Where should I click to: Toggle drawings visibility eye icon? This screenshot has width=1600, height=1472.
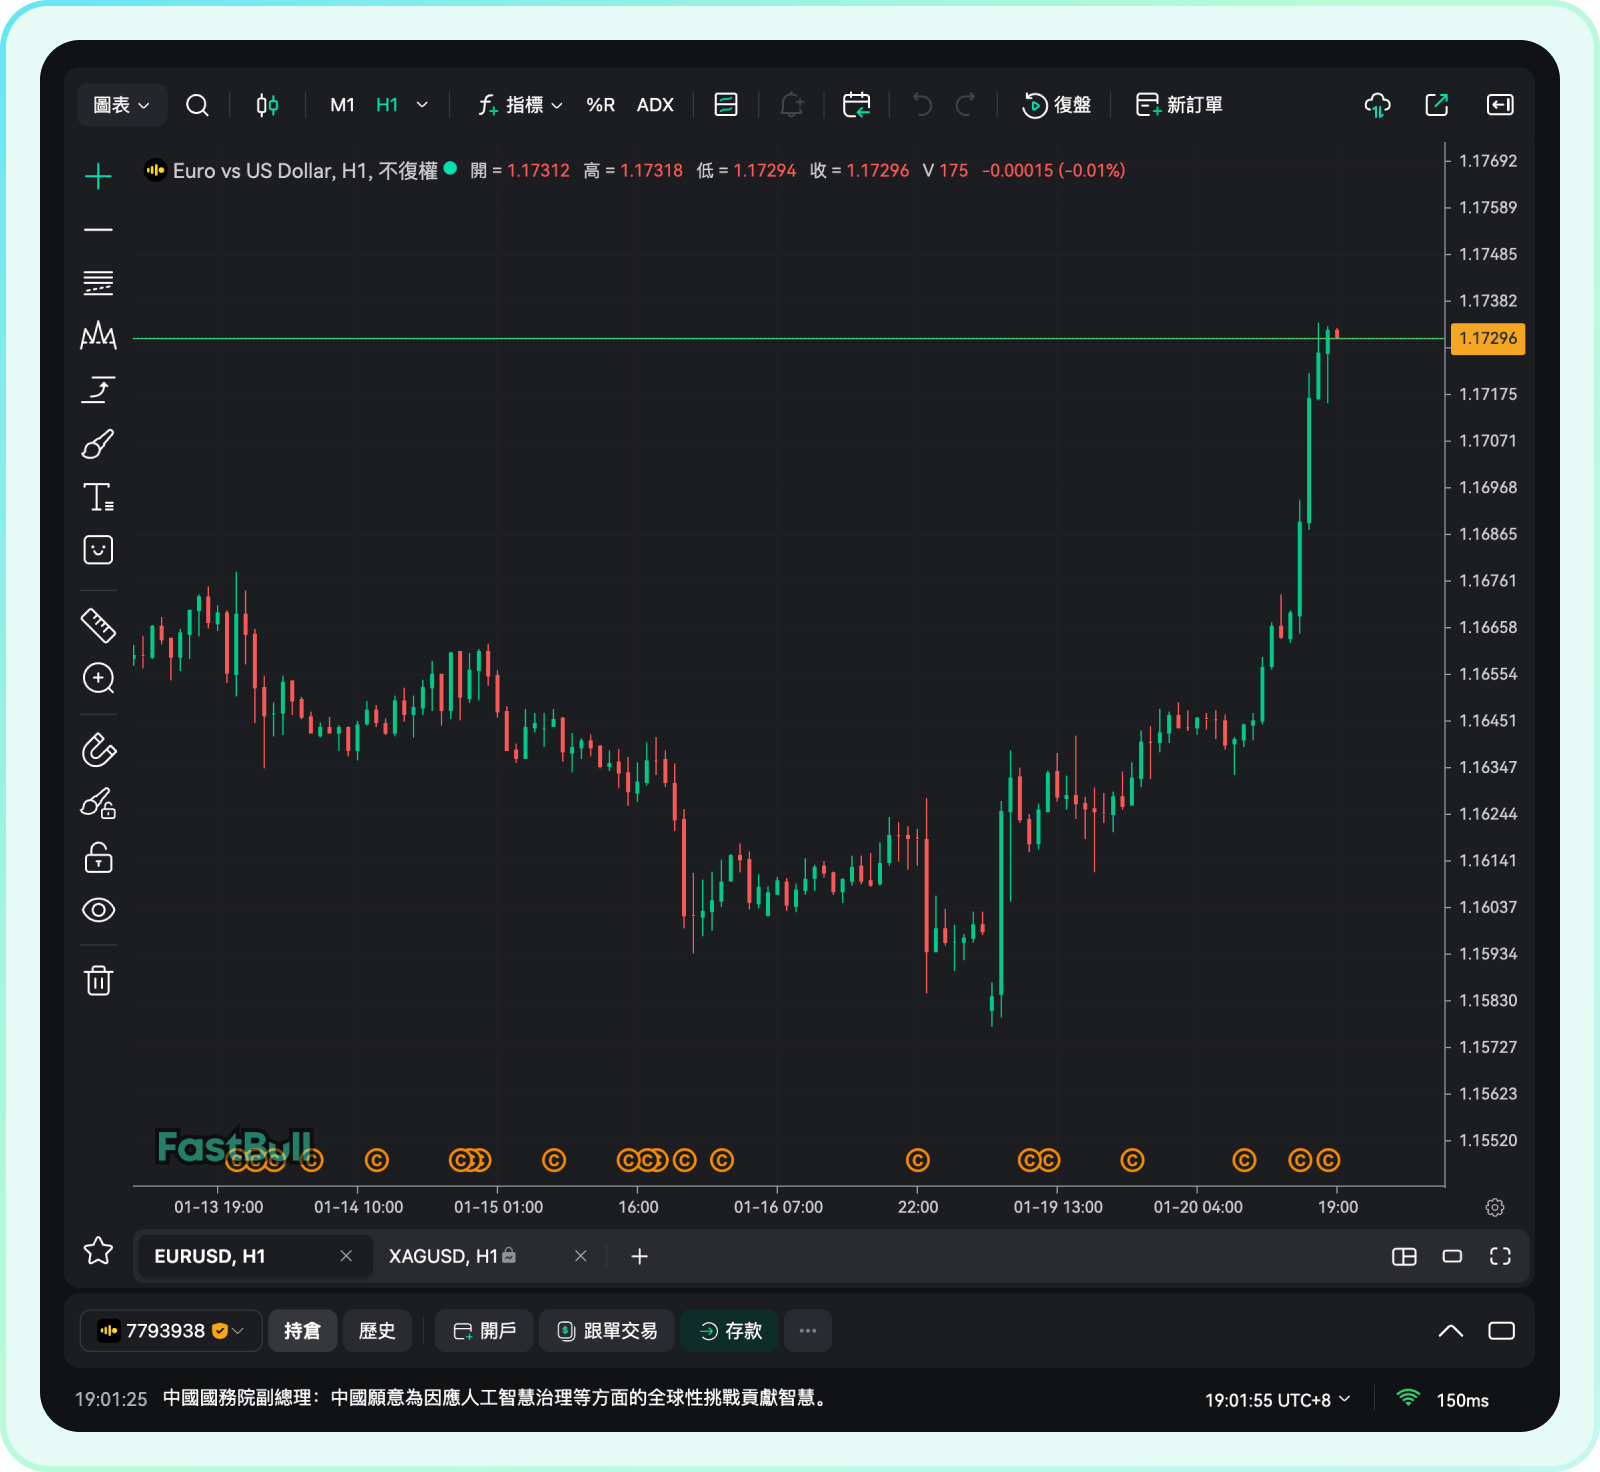[x=98, y=910]
